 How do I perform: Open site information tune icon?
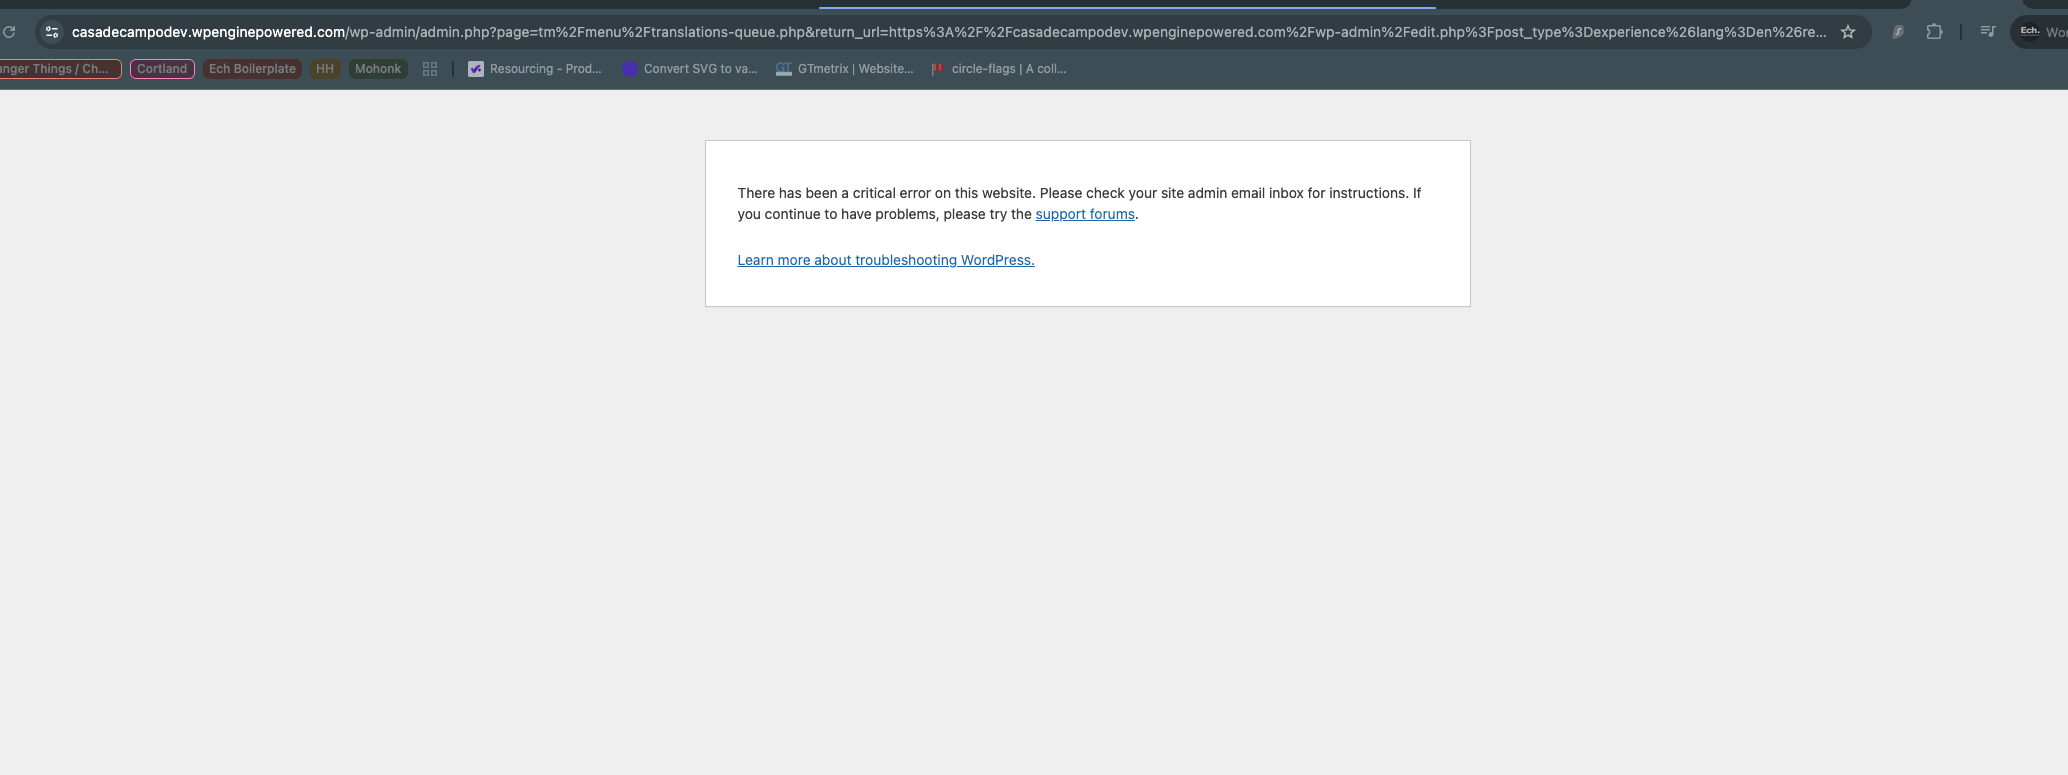click(52, 32)
